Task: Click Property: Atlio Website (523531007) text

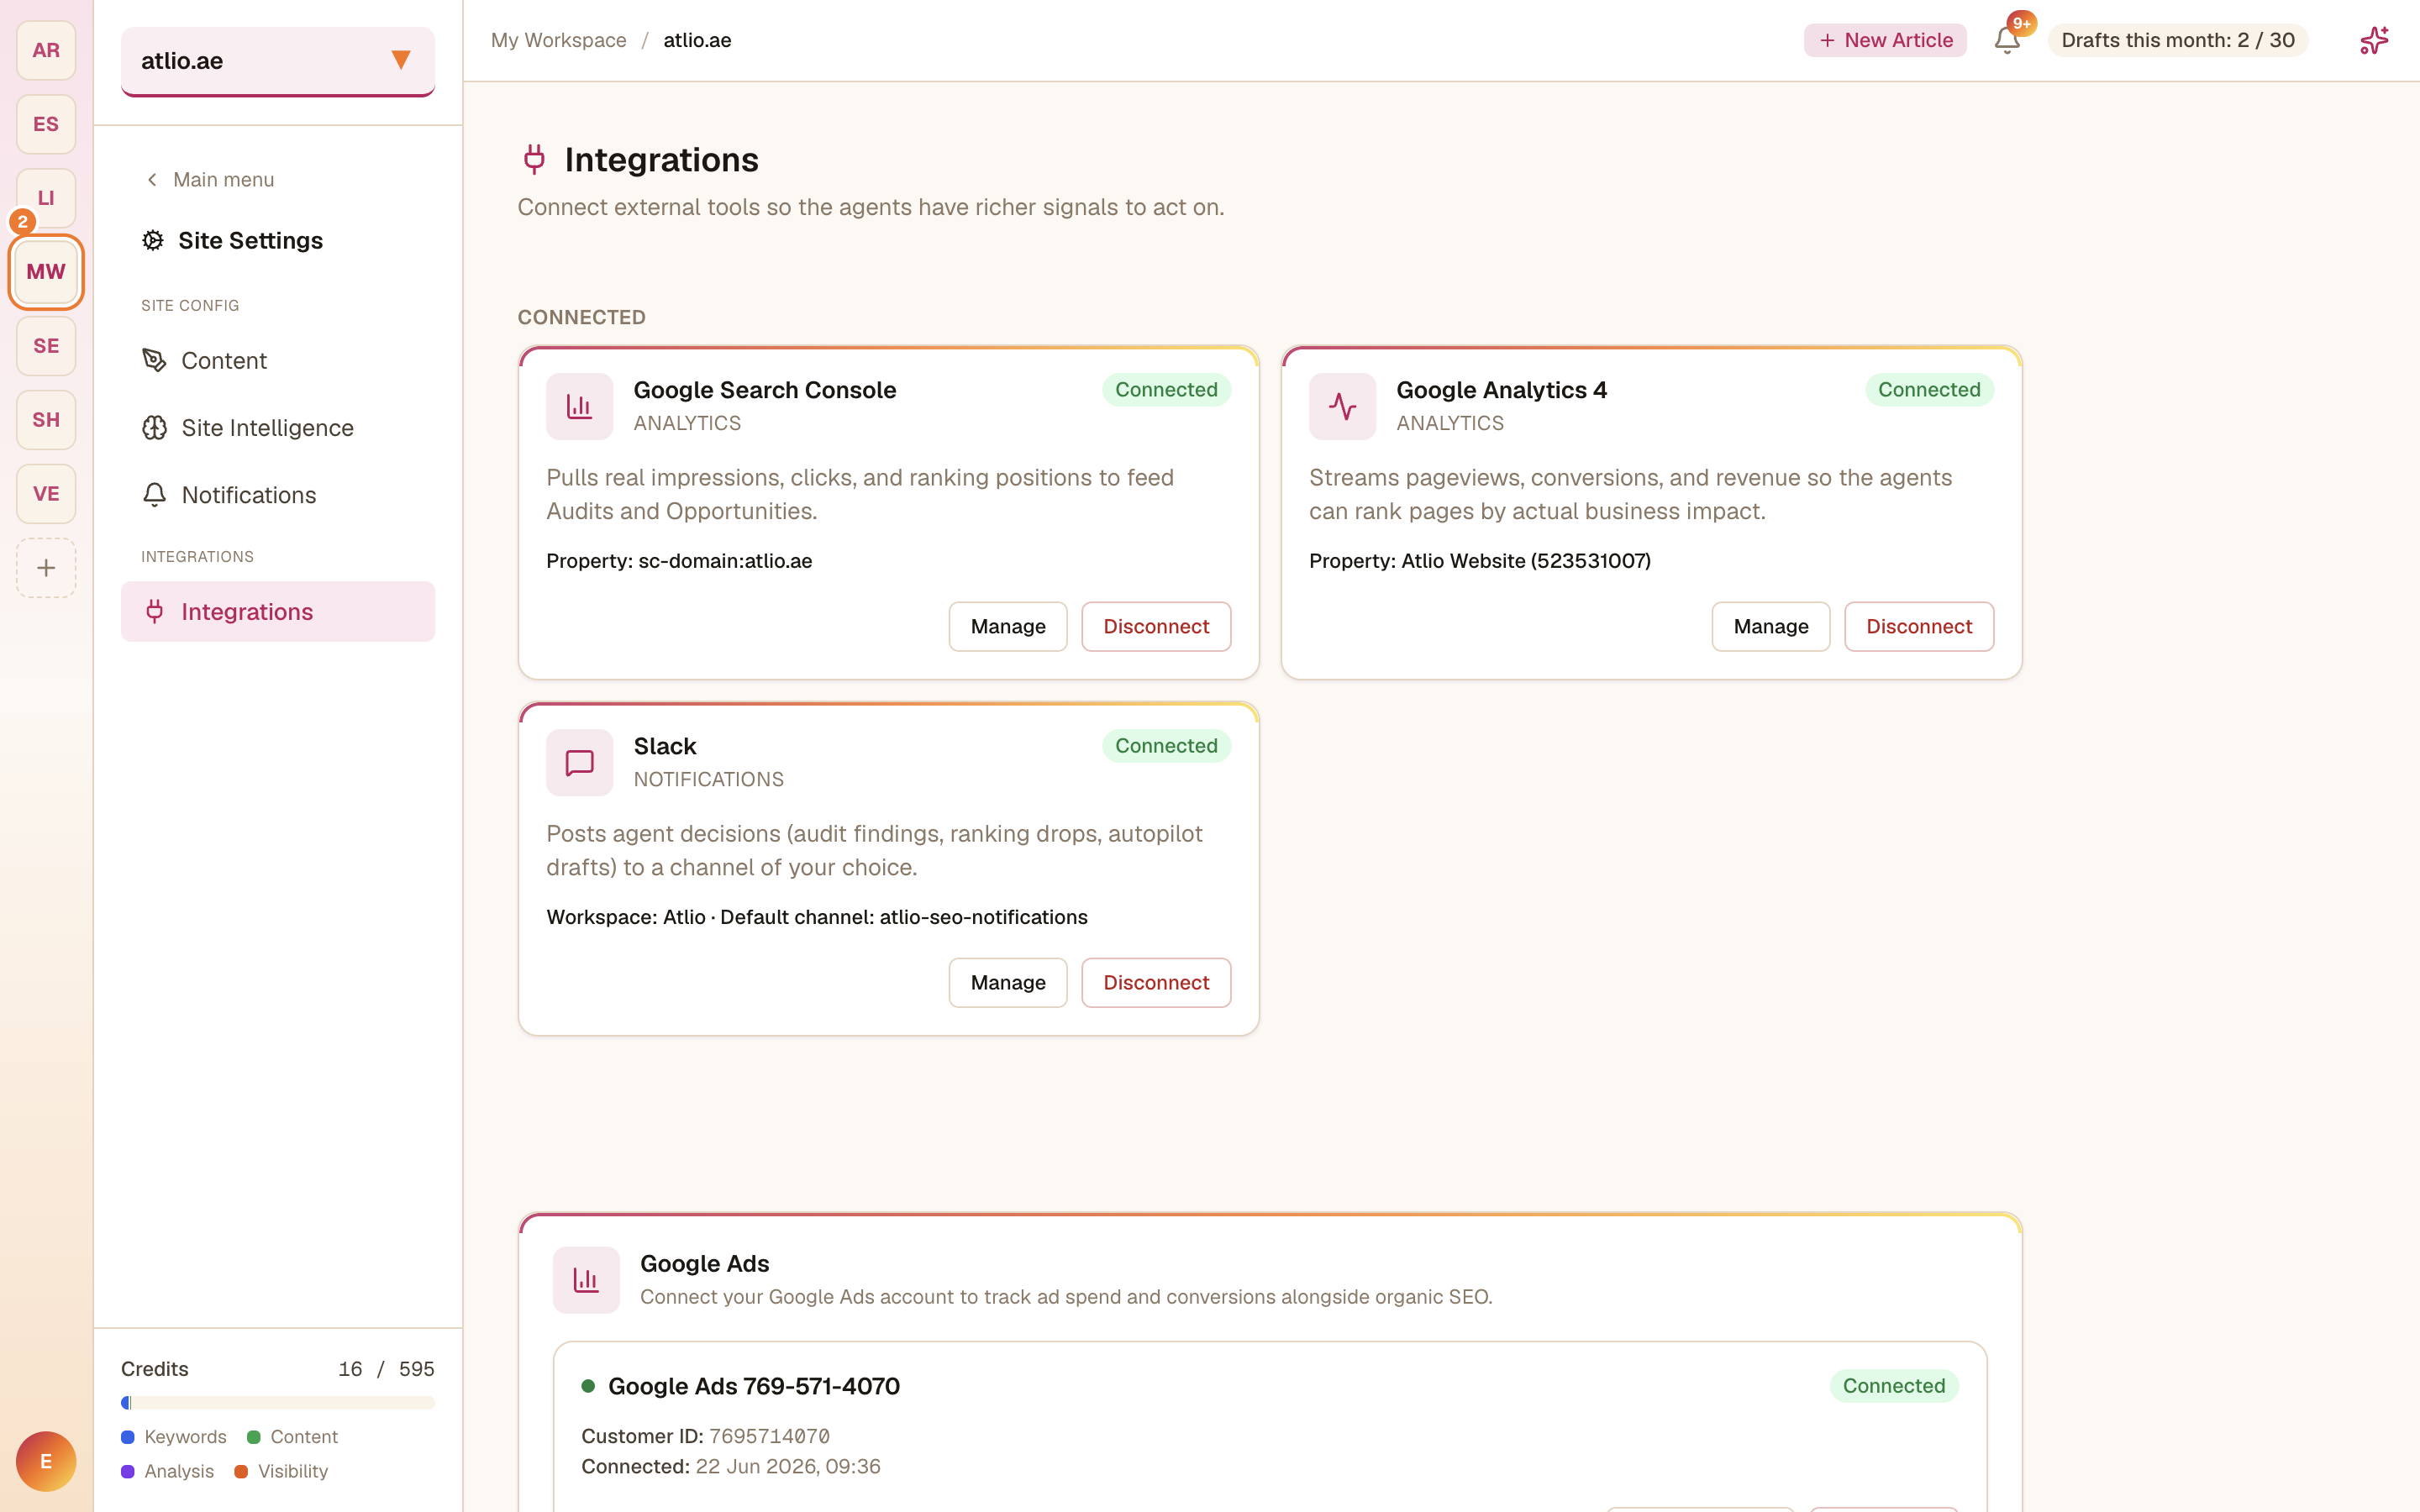Action: point(1479,561)
